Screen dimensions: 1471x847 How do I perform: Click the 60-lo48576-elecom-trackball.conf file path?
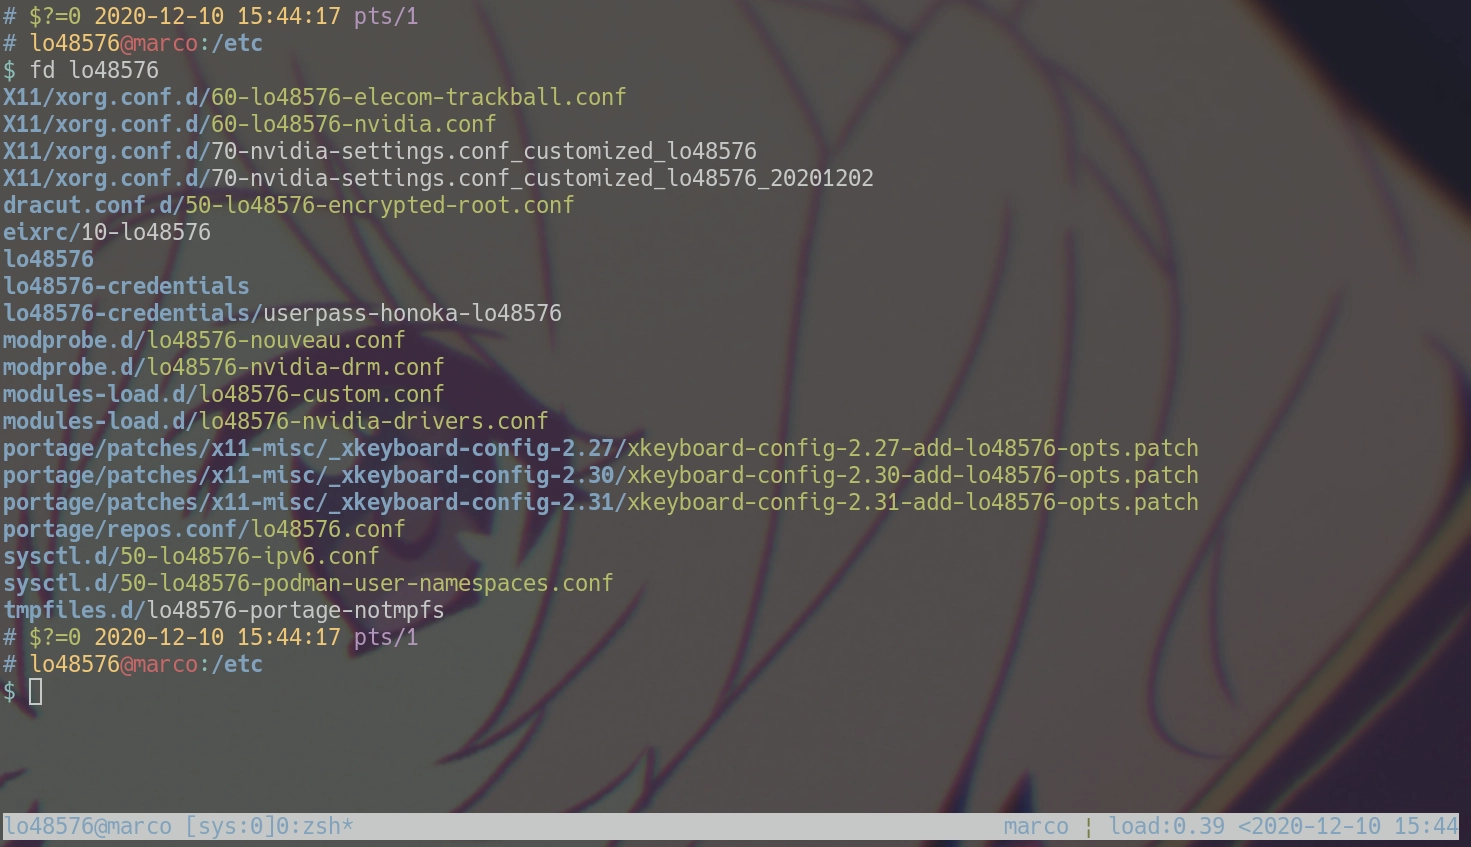coord(314,97)
